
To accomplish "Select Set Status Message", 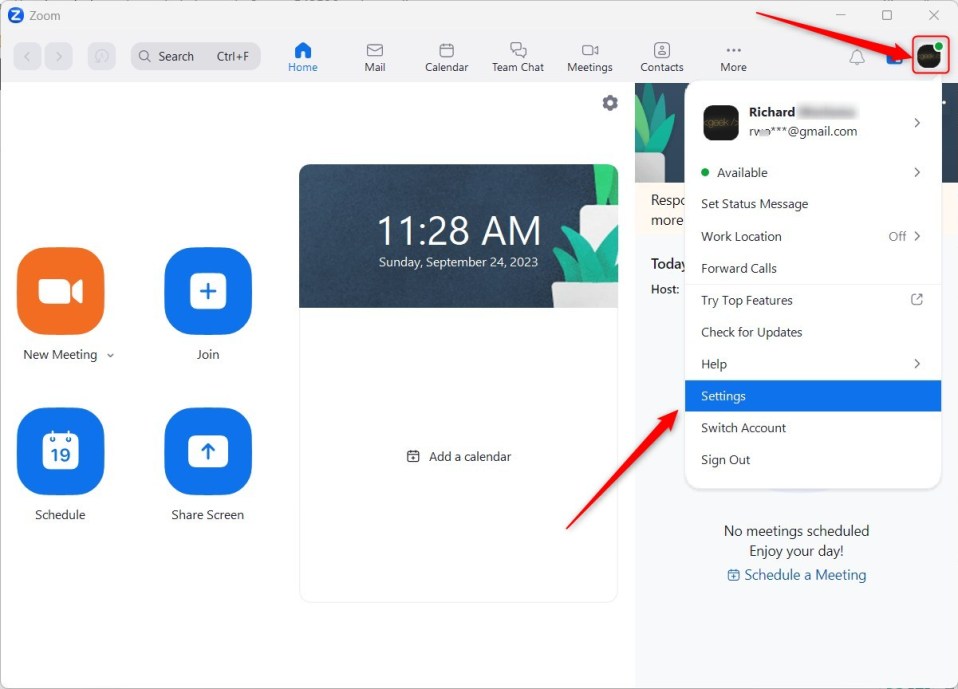I will pyautogui.click(x=813, y=204).
